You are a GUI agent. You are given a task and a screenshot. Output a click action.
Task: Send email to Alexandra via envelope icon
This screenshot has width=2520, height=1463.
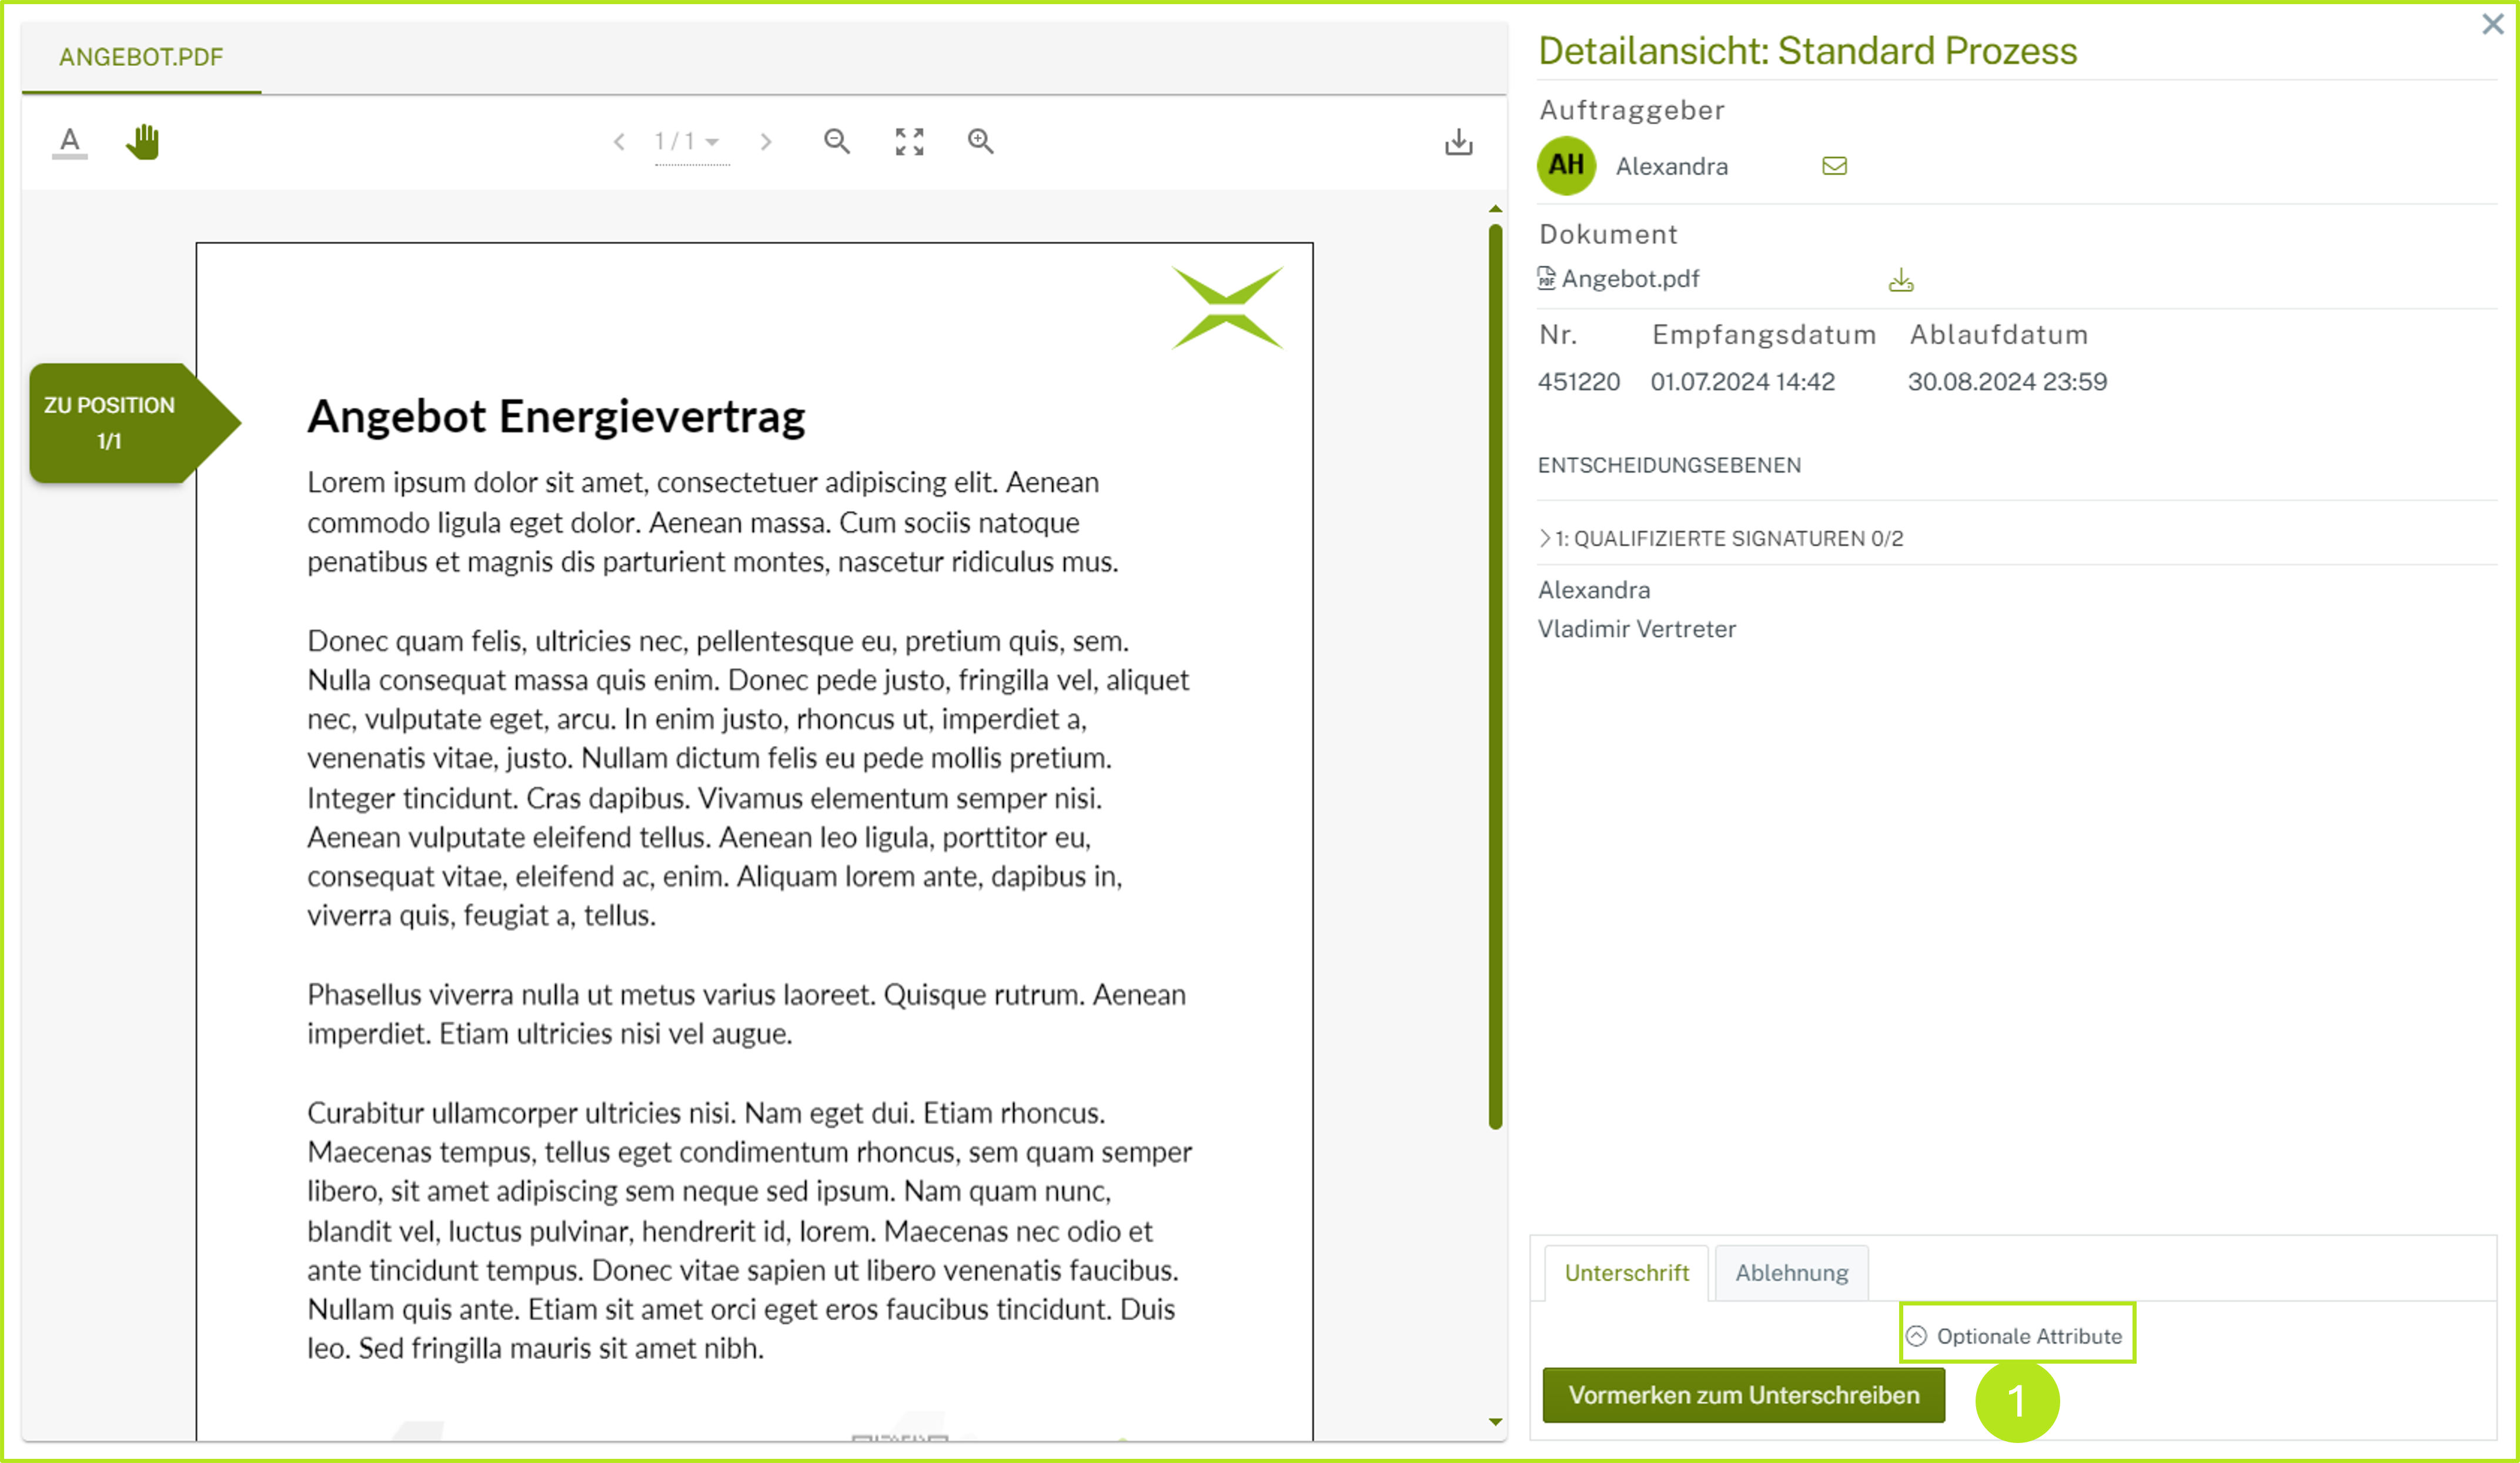tap(1834, 166)
